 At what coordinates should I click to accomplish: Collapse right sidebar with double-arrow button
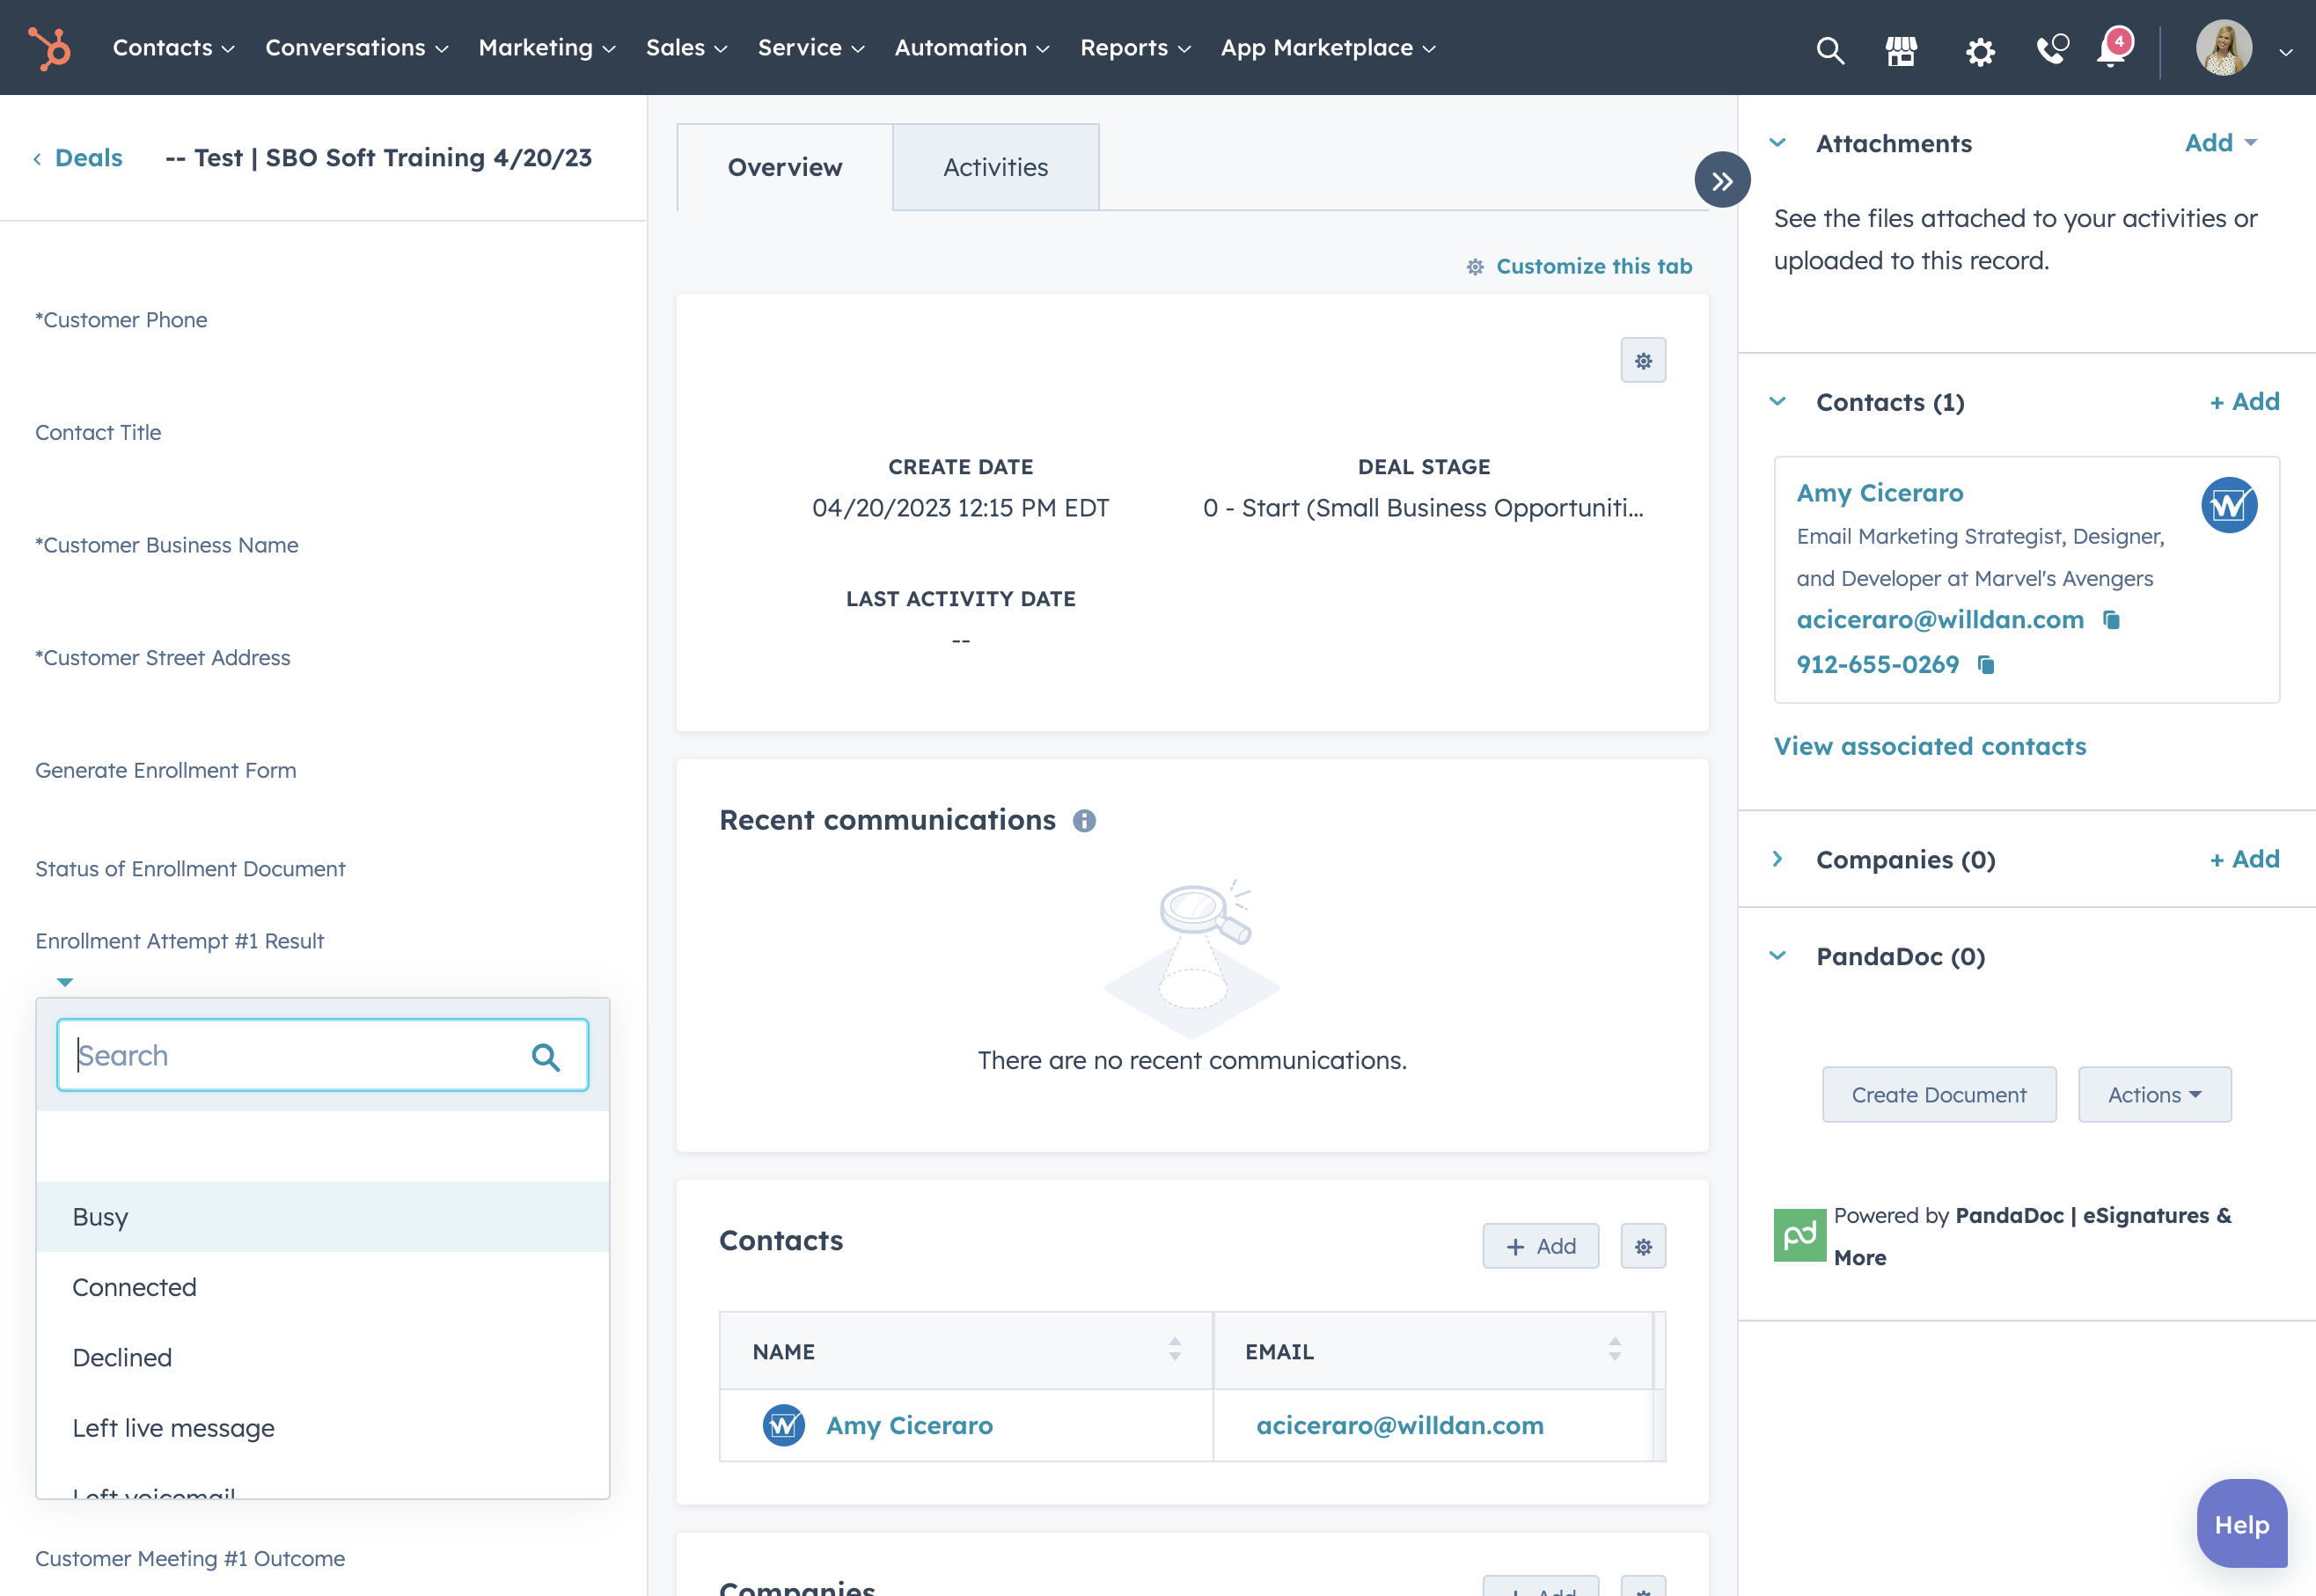tap(1722, 181)
